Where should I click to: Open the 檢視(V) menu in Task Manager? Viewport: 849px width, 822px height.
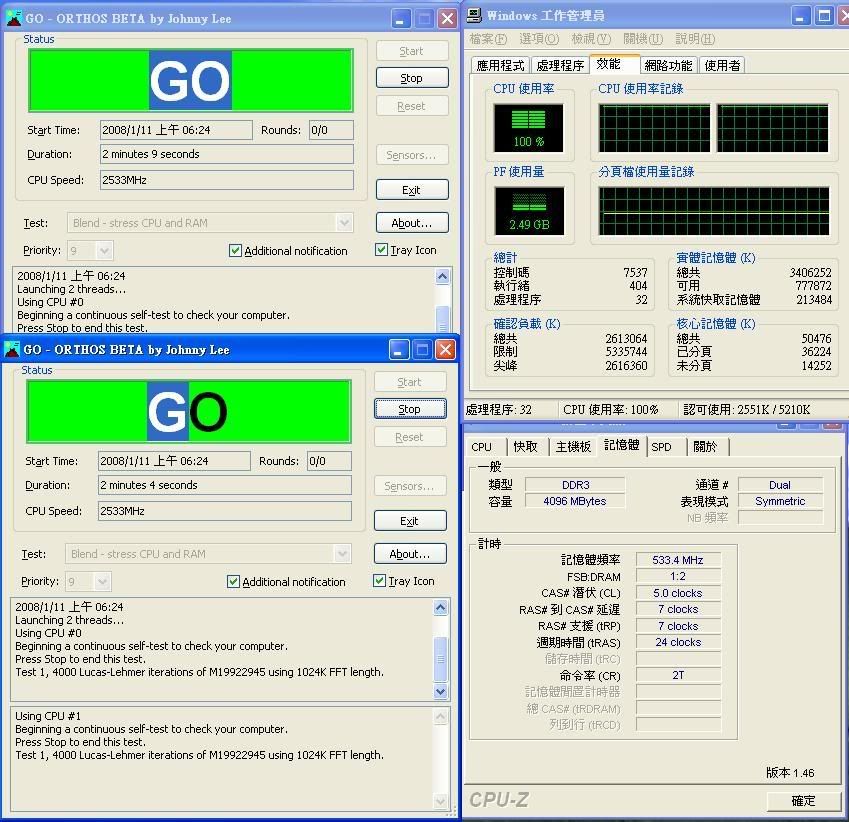tap(591, 39)
